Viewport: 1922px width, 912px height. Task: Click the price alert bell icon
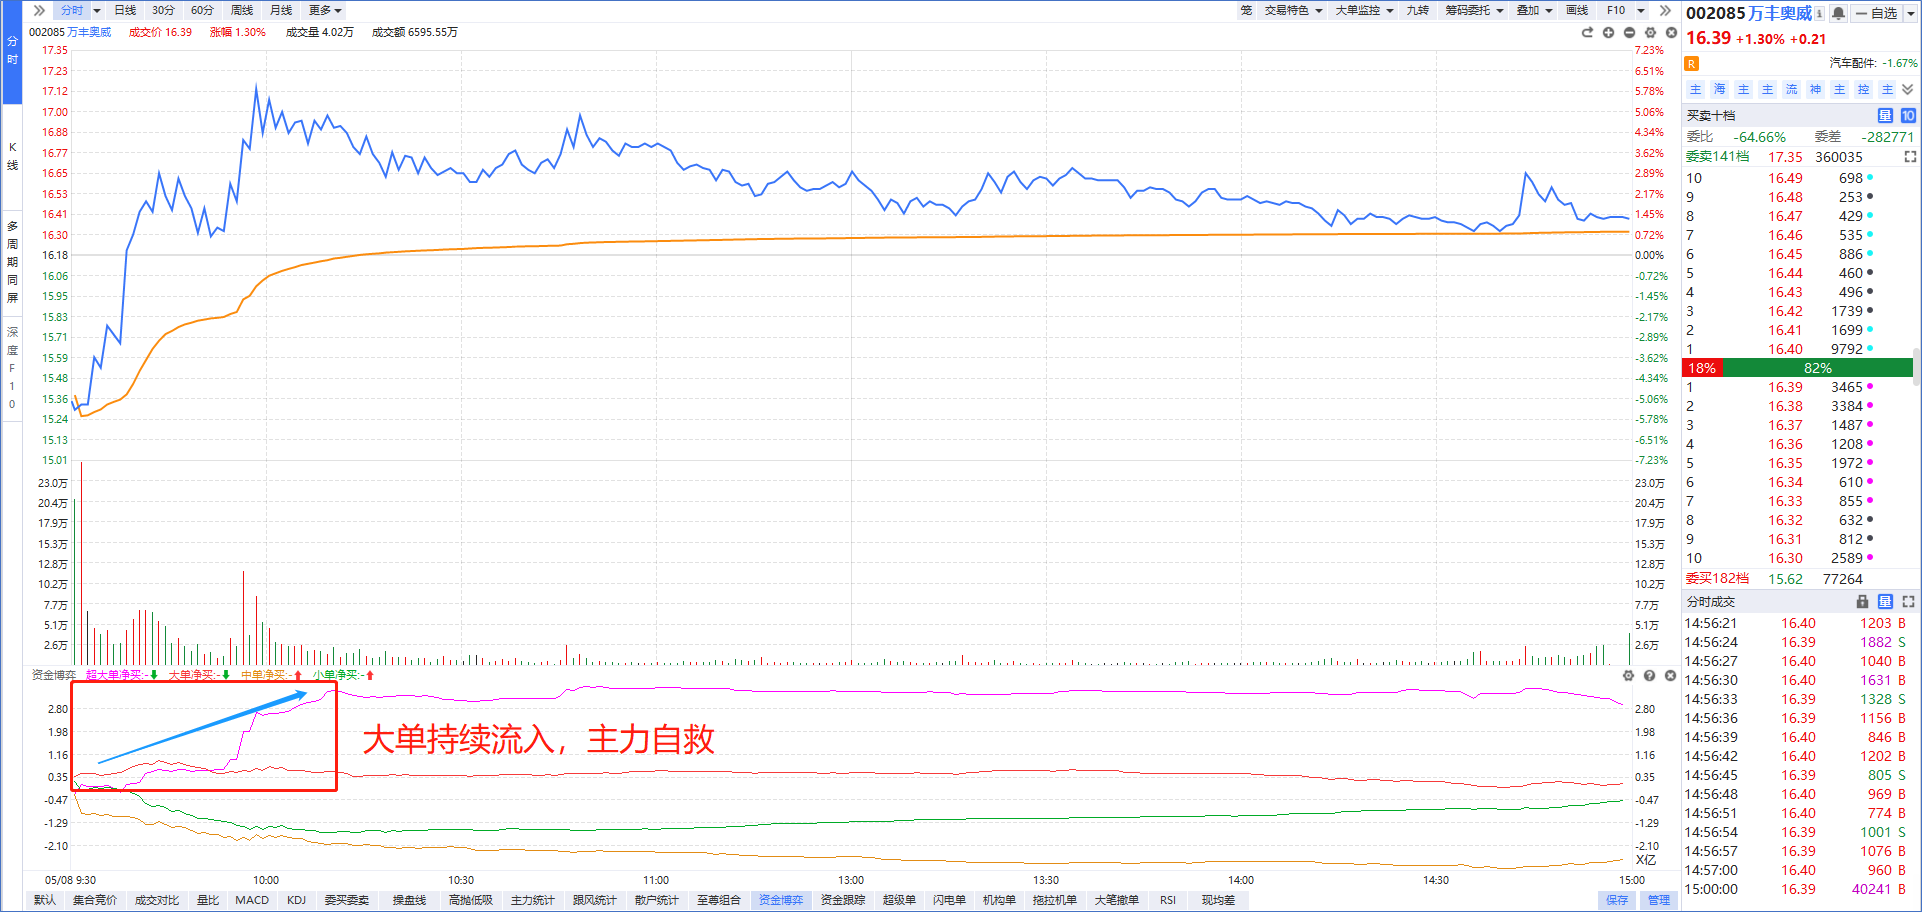pos(1838,13)
